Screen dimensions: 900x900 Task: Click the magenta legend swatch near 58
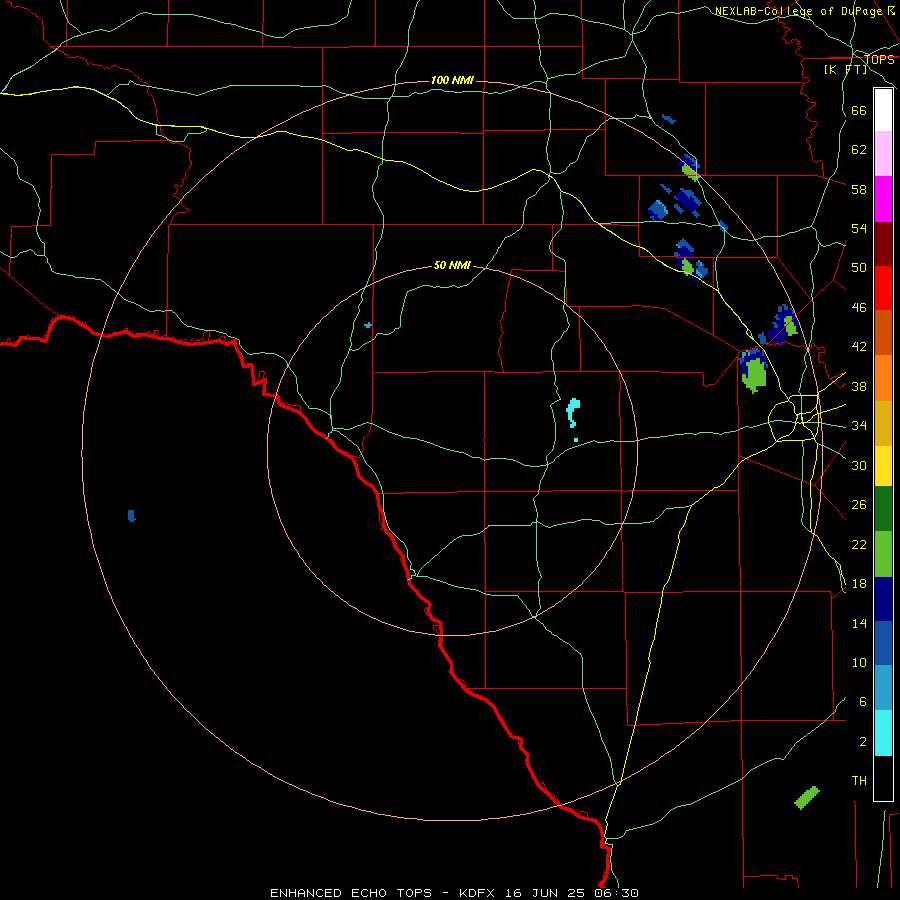tap(883, 199)
